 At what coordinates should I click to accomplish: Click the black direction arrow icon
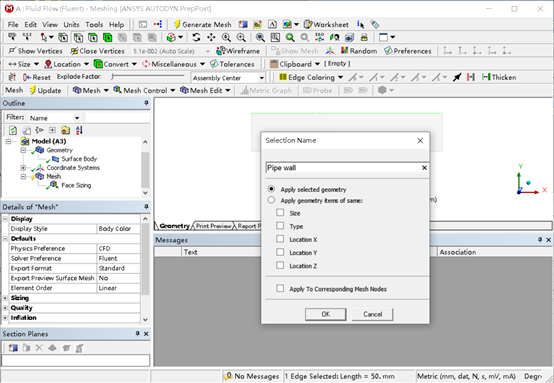click(x=457, y=77)
